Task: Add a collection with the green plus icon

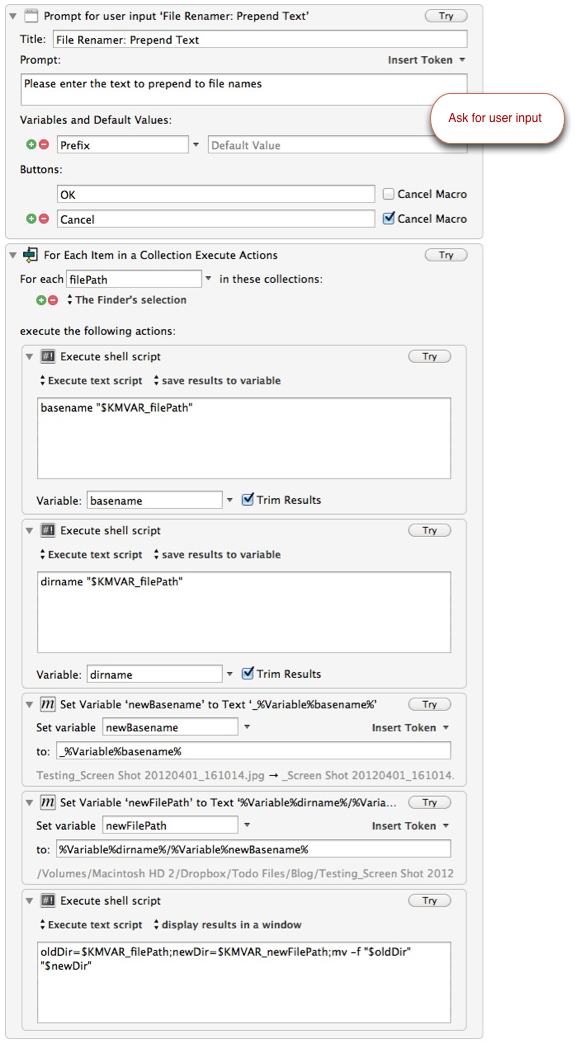Action: (41, 300)
